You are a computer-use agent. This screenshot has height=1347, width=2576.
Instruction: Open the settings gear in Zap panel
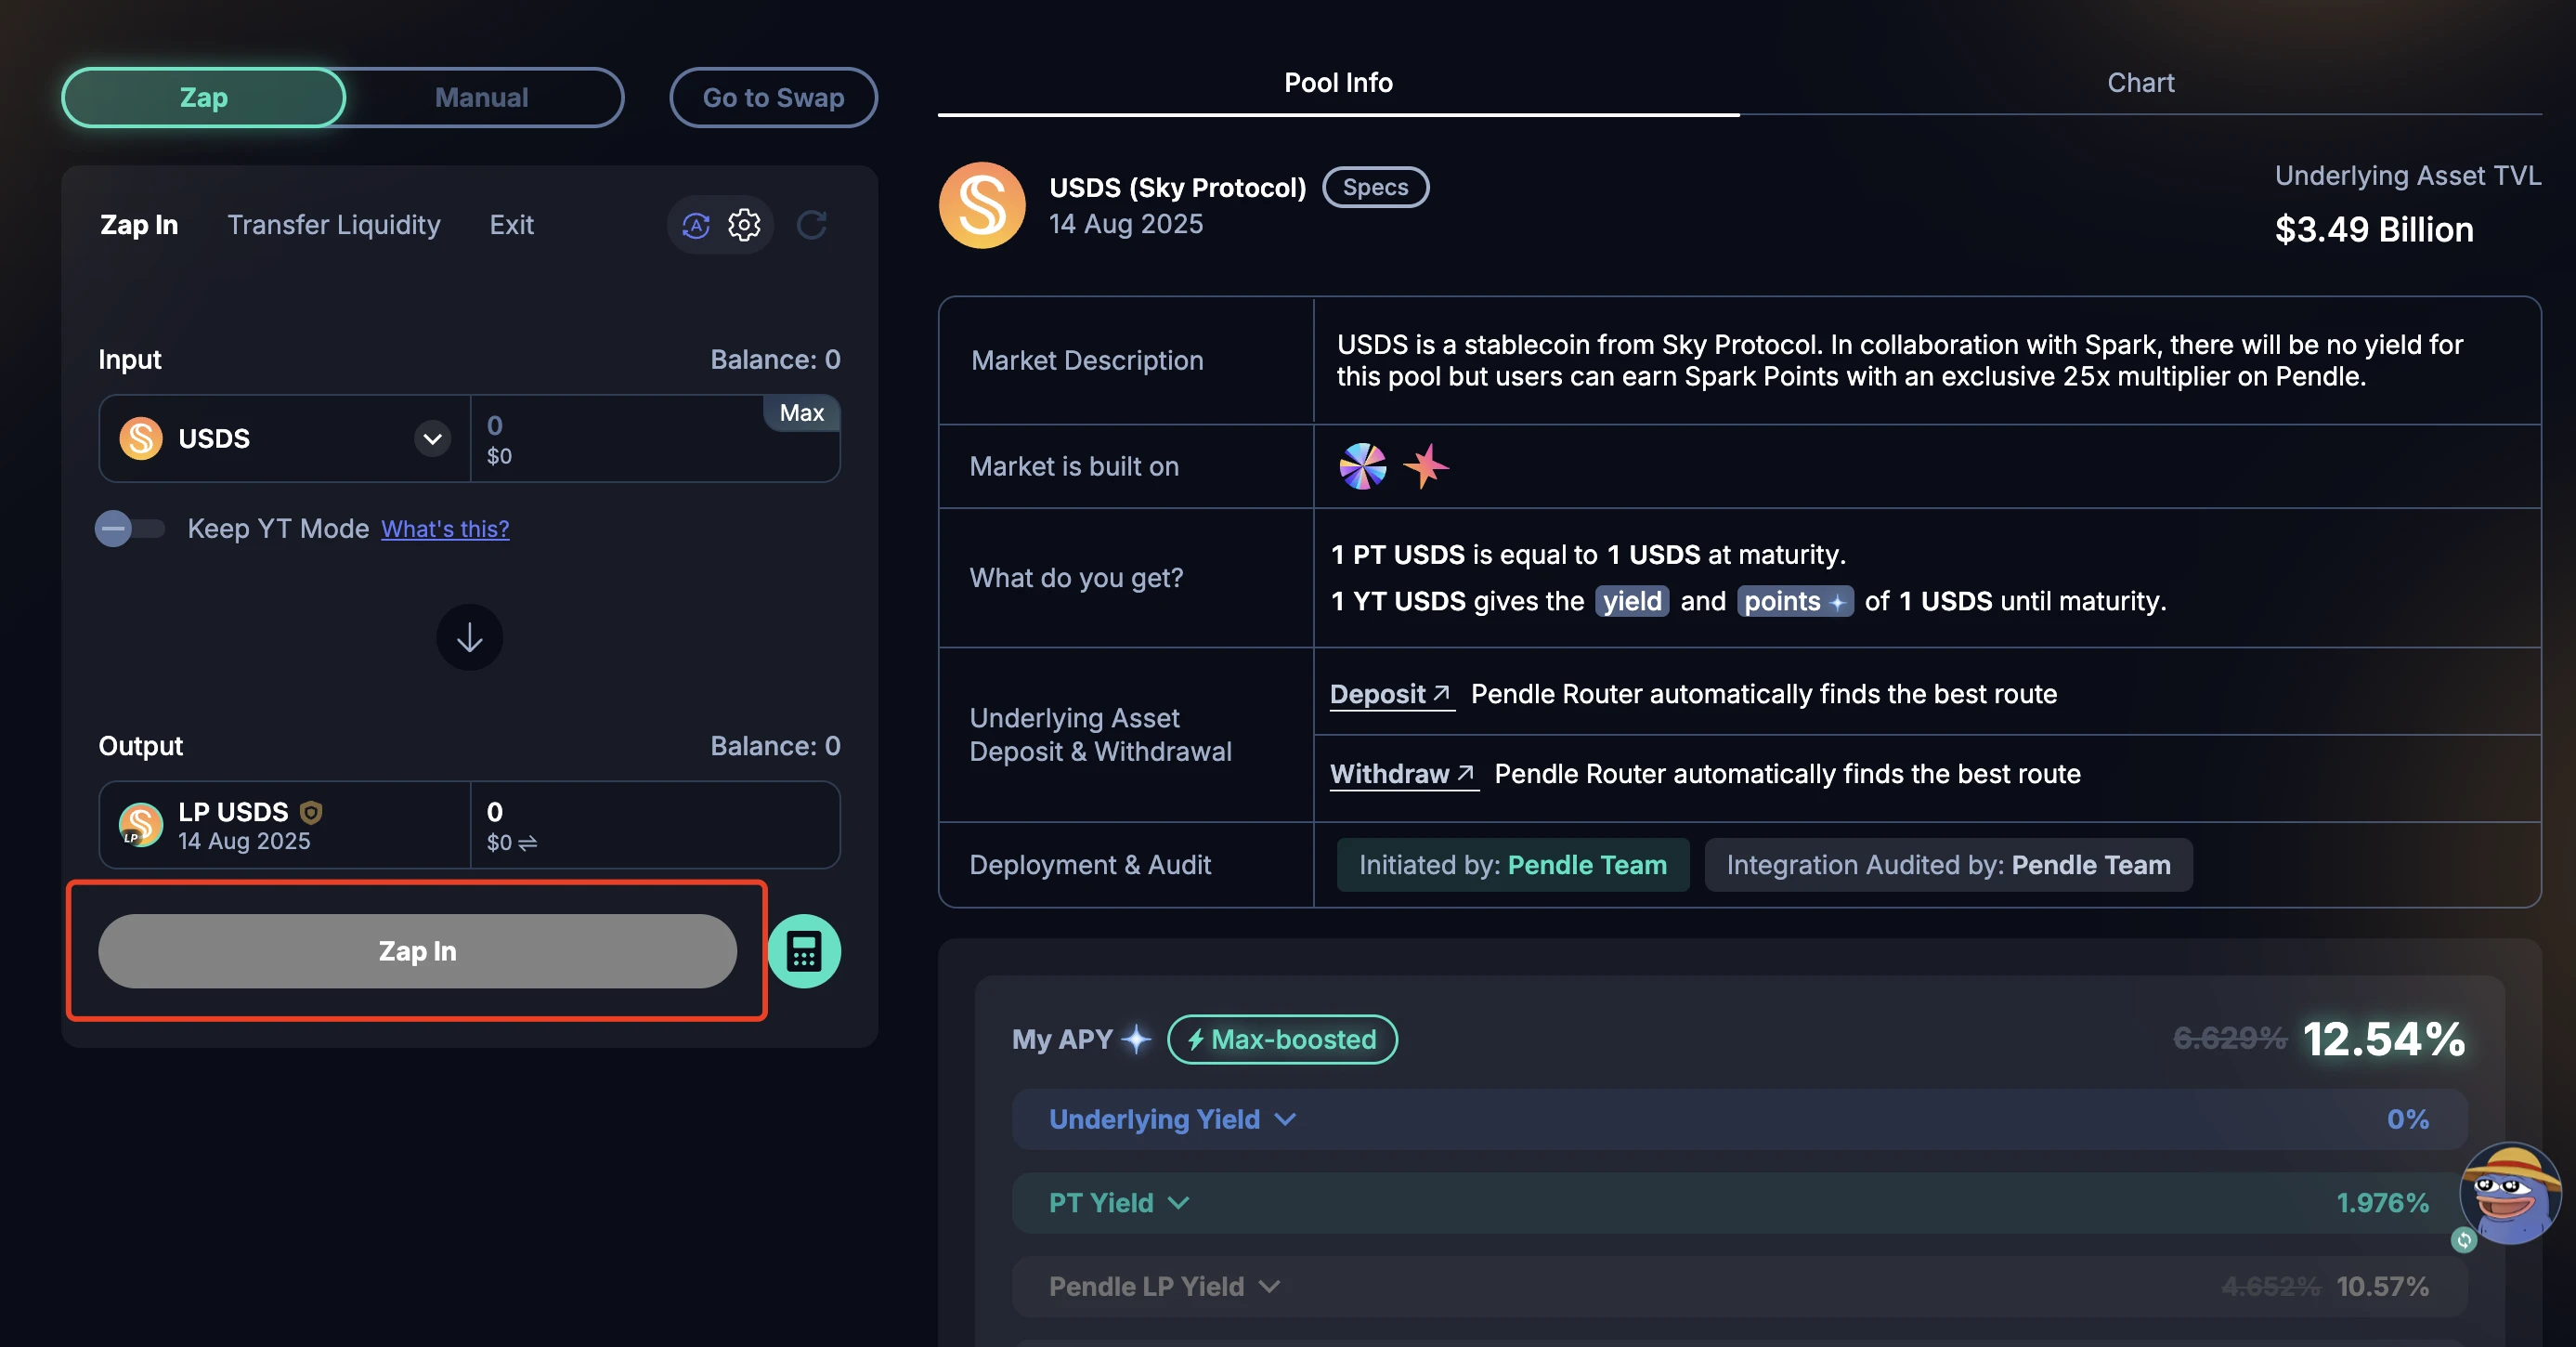pos(744,225)
